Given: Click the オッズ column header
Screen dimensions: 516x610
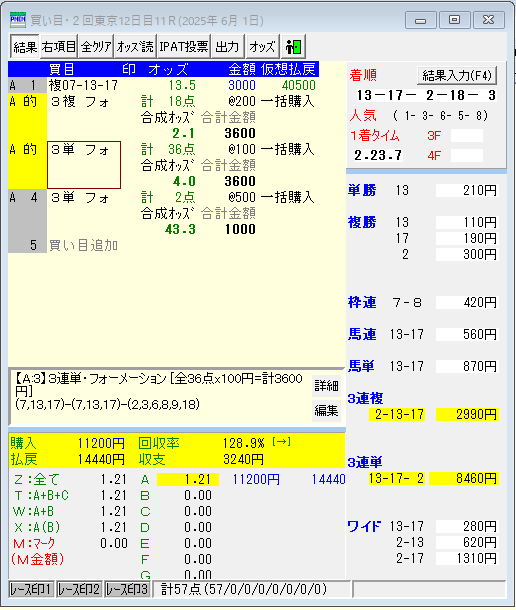Looking at the screenshot, I should pyautogui.click(x=168, y=69).
